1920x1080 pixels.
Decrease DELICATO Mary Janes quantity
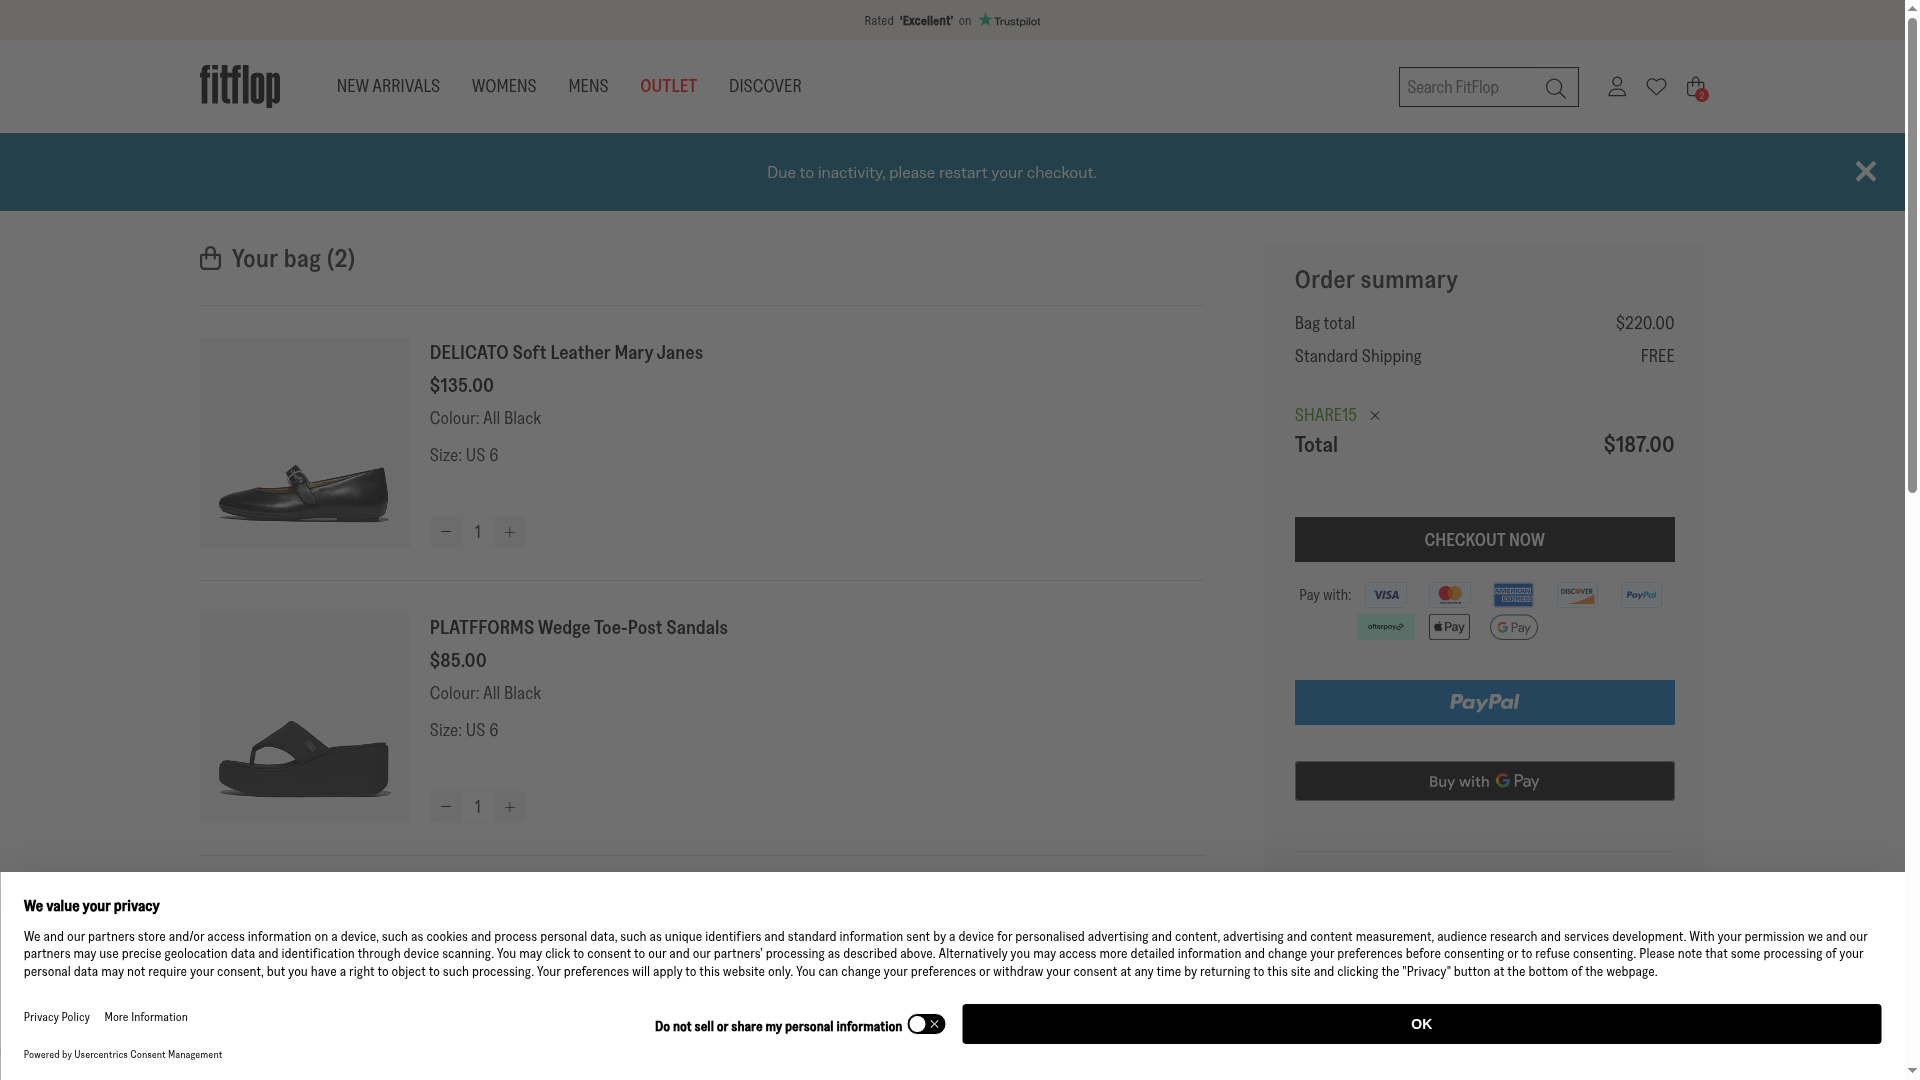click(x=446, y=532)
